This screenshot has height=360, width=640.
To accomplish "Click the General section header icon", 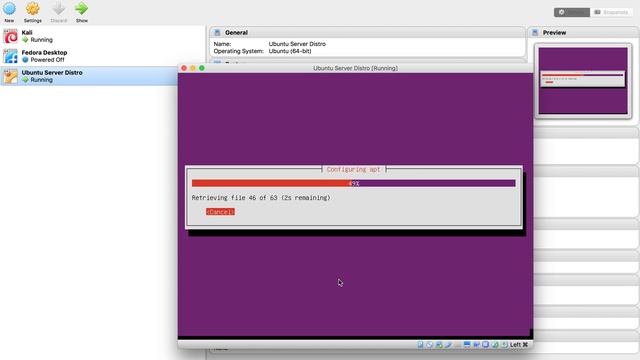I will tap(218, 33).
